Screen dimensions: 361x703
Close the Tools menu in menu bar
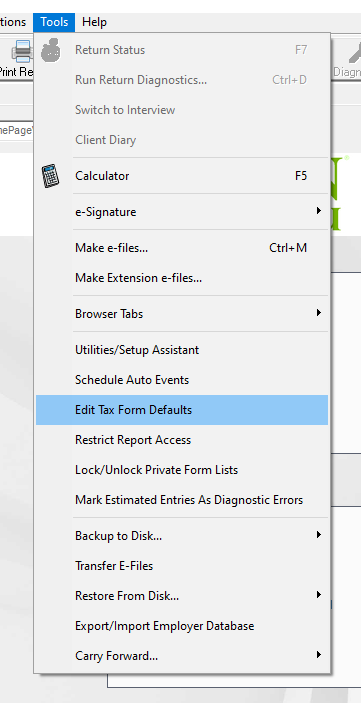[x=54, y=22]
